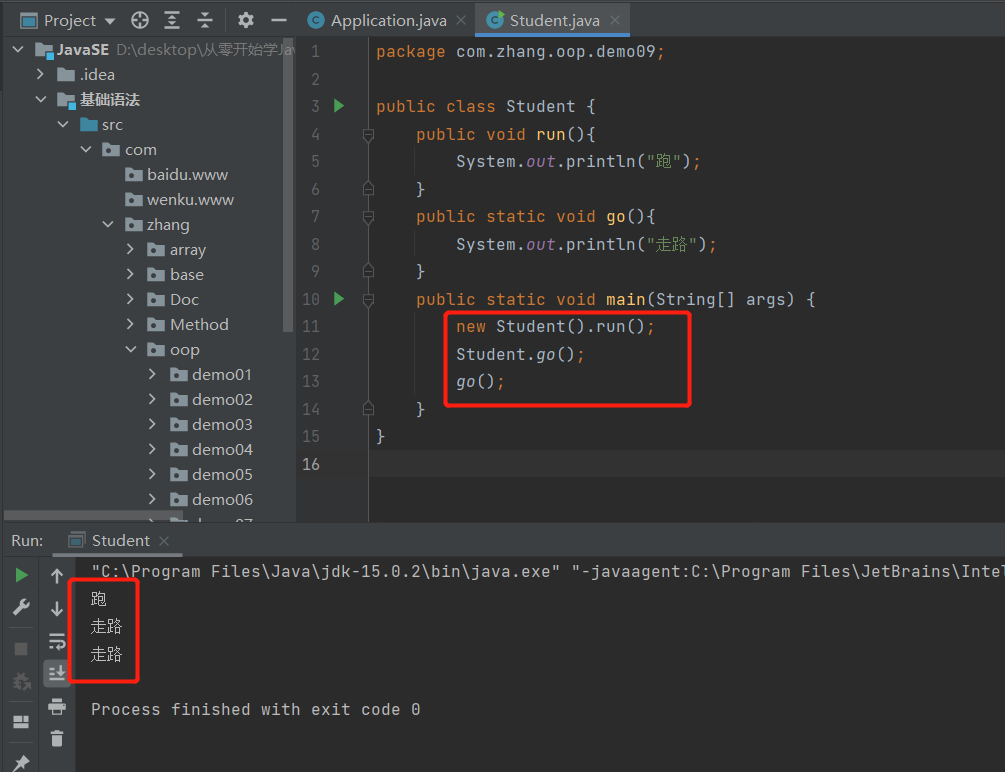The width and height of the screenshot is (1005, 772).
Task: Collapse the oop package
Action: 131,349
